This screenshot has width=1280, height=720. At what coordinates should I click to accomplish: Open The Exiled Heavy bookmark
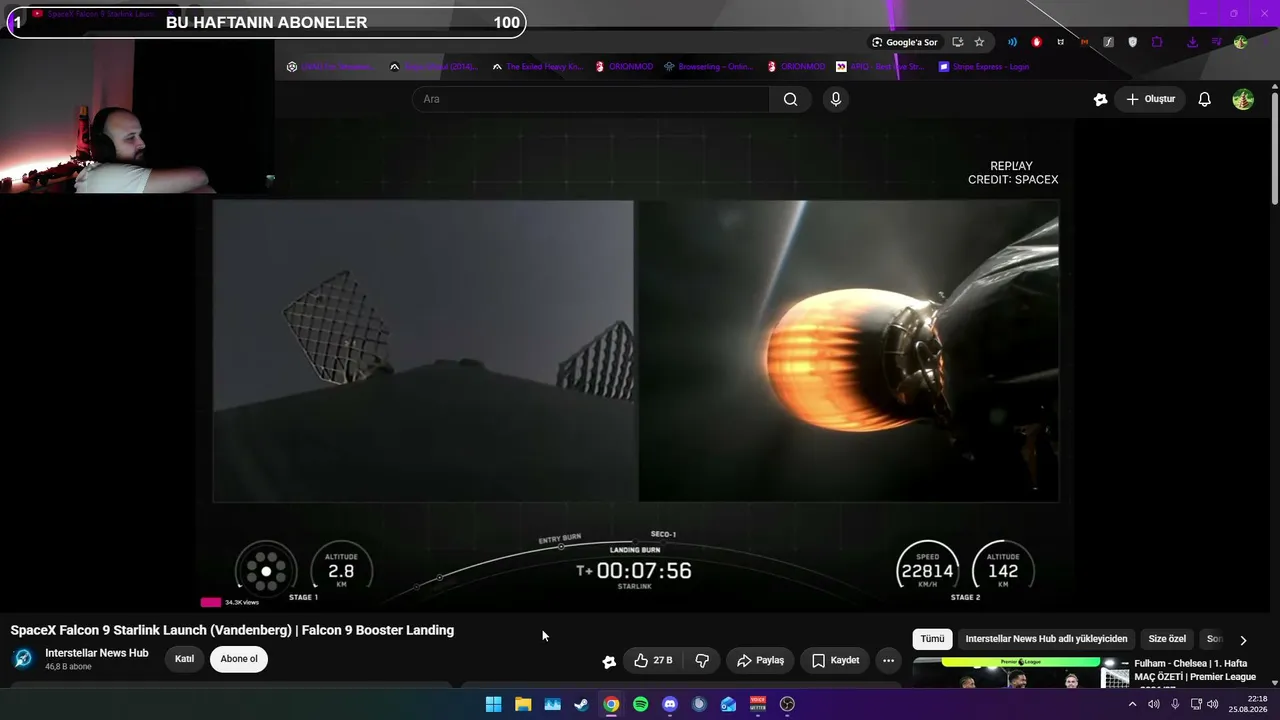[x=537, y=67]
